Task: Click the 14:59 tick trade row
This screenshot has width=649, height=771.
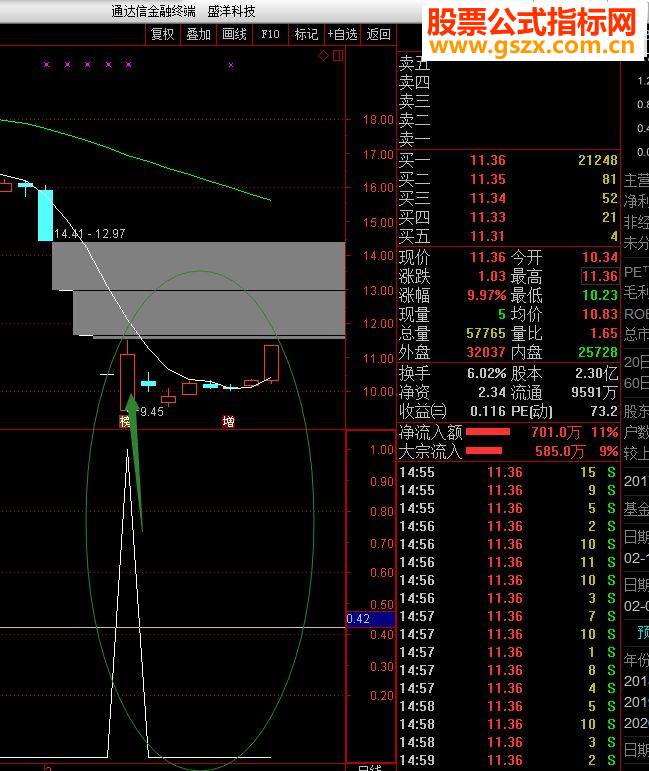Action: pyautogui.click(x=508, y=760)
